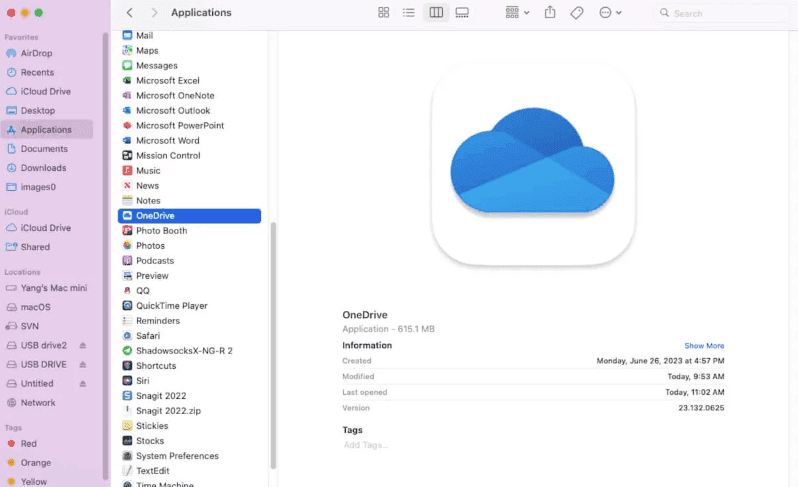The height and width of the screenshot is (487, 798).
Task: Click the Share toolbar icon
Action: tap(550, 13)
